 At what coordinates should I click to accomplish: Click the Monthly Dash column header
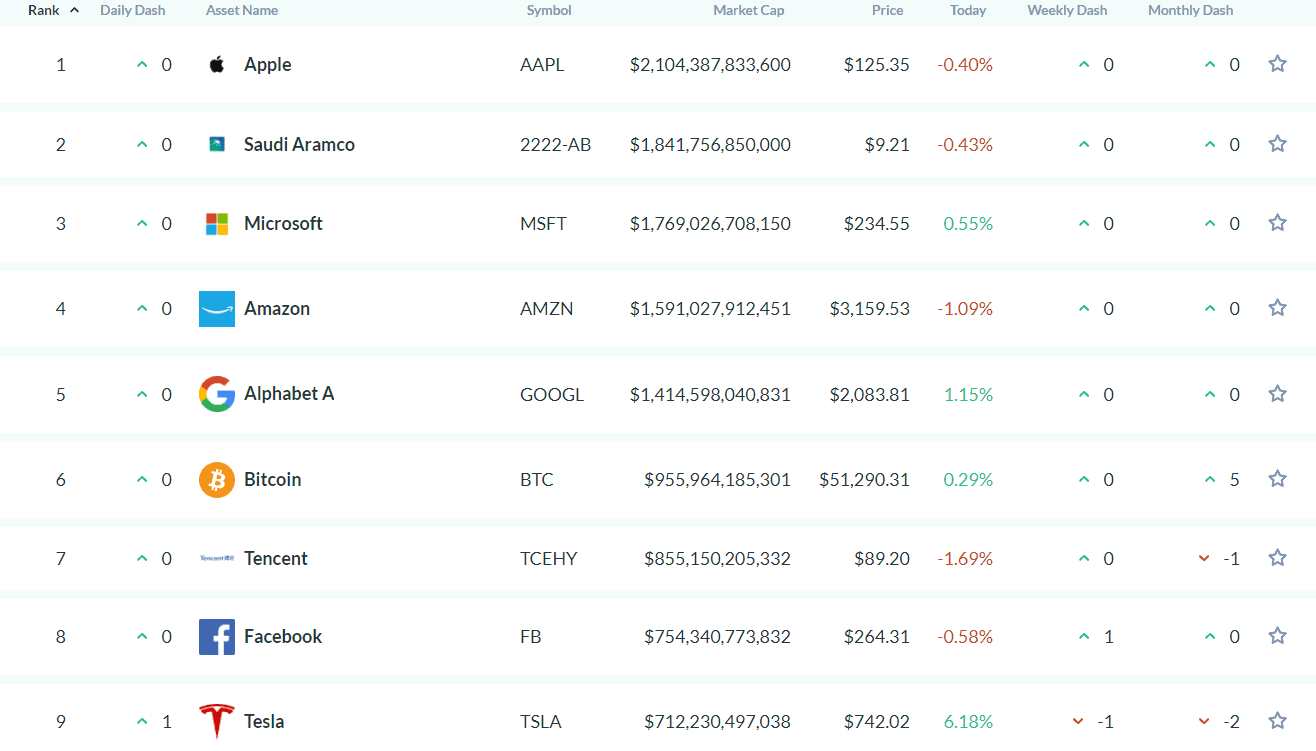(x=1190, y=10)
